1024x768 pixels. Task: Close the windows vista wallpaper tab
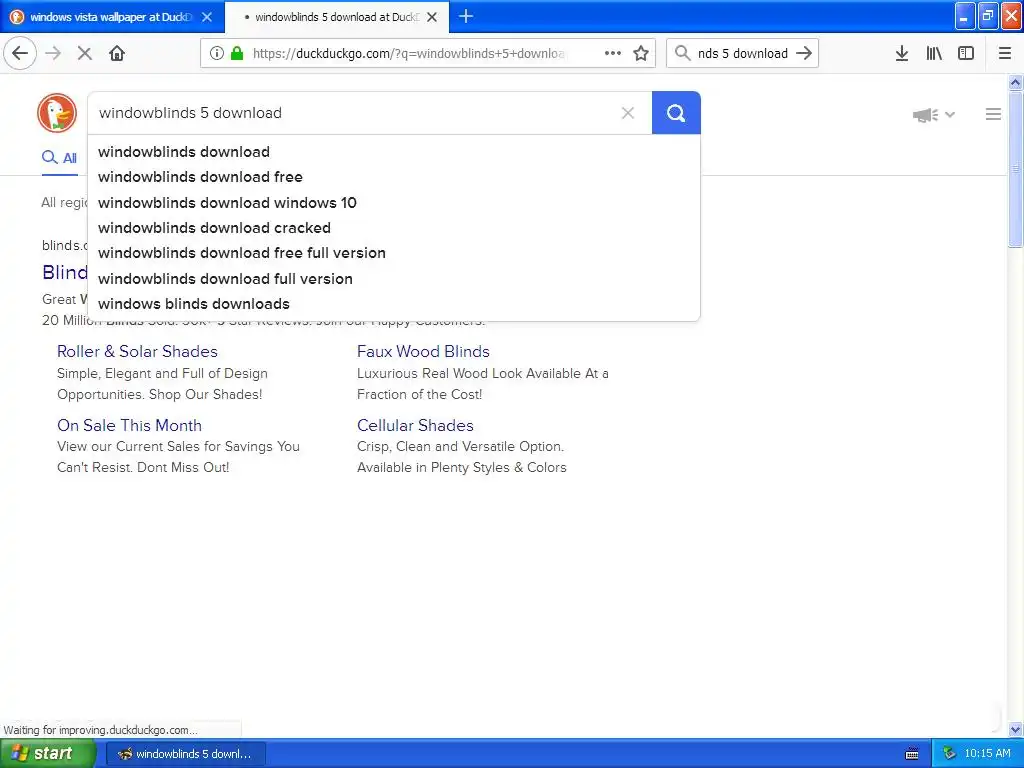tap(207, 17)
